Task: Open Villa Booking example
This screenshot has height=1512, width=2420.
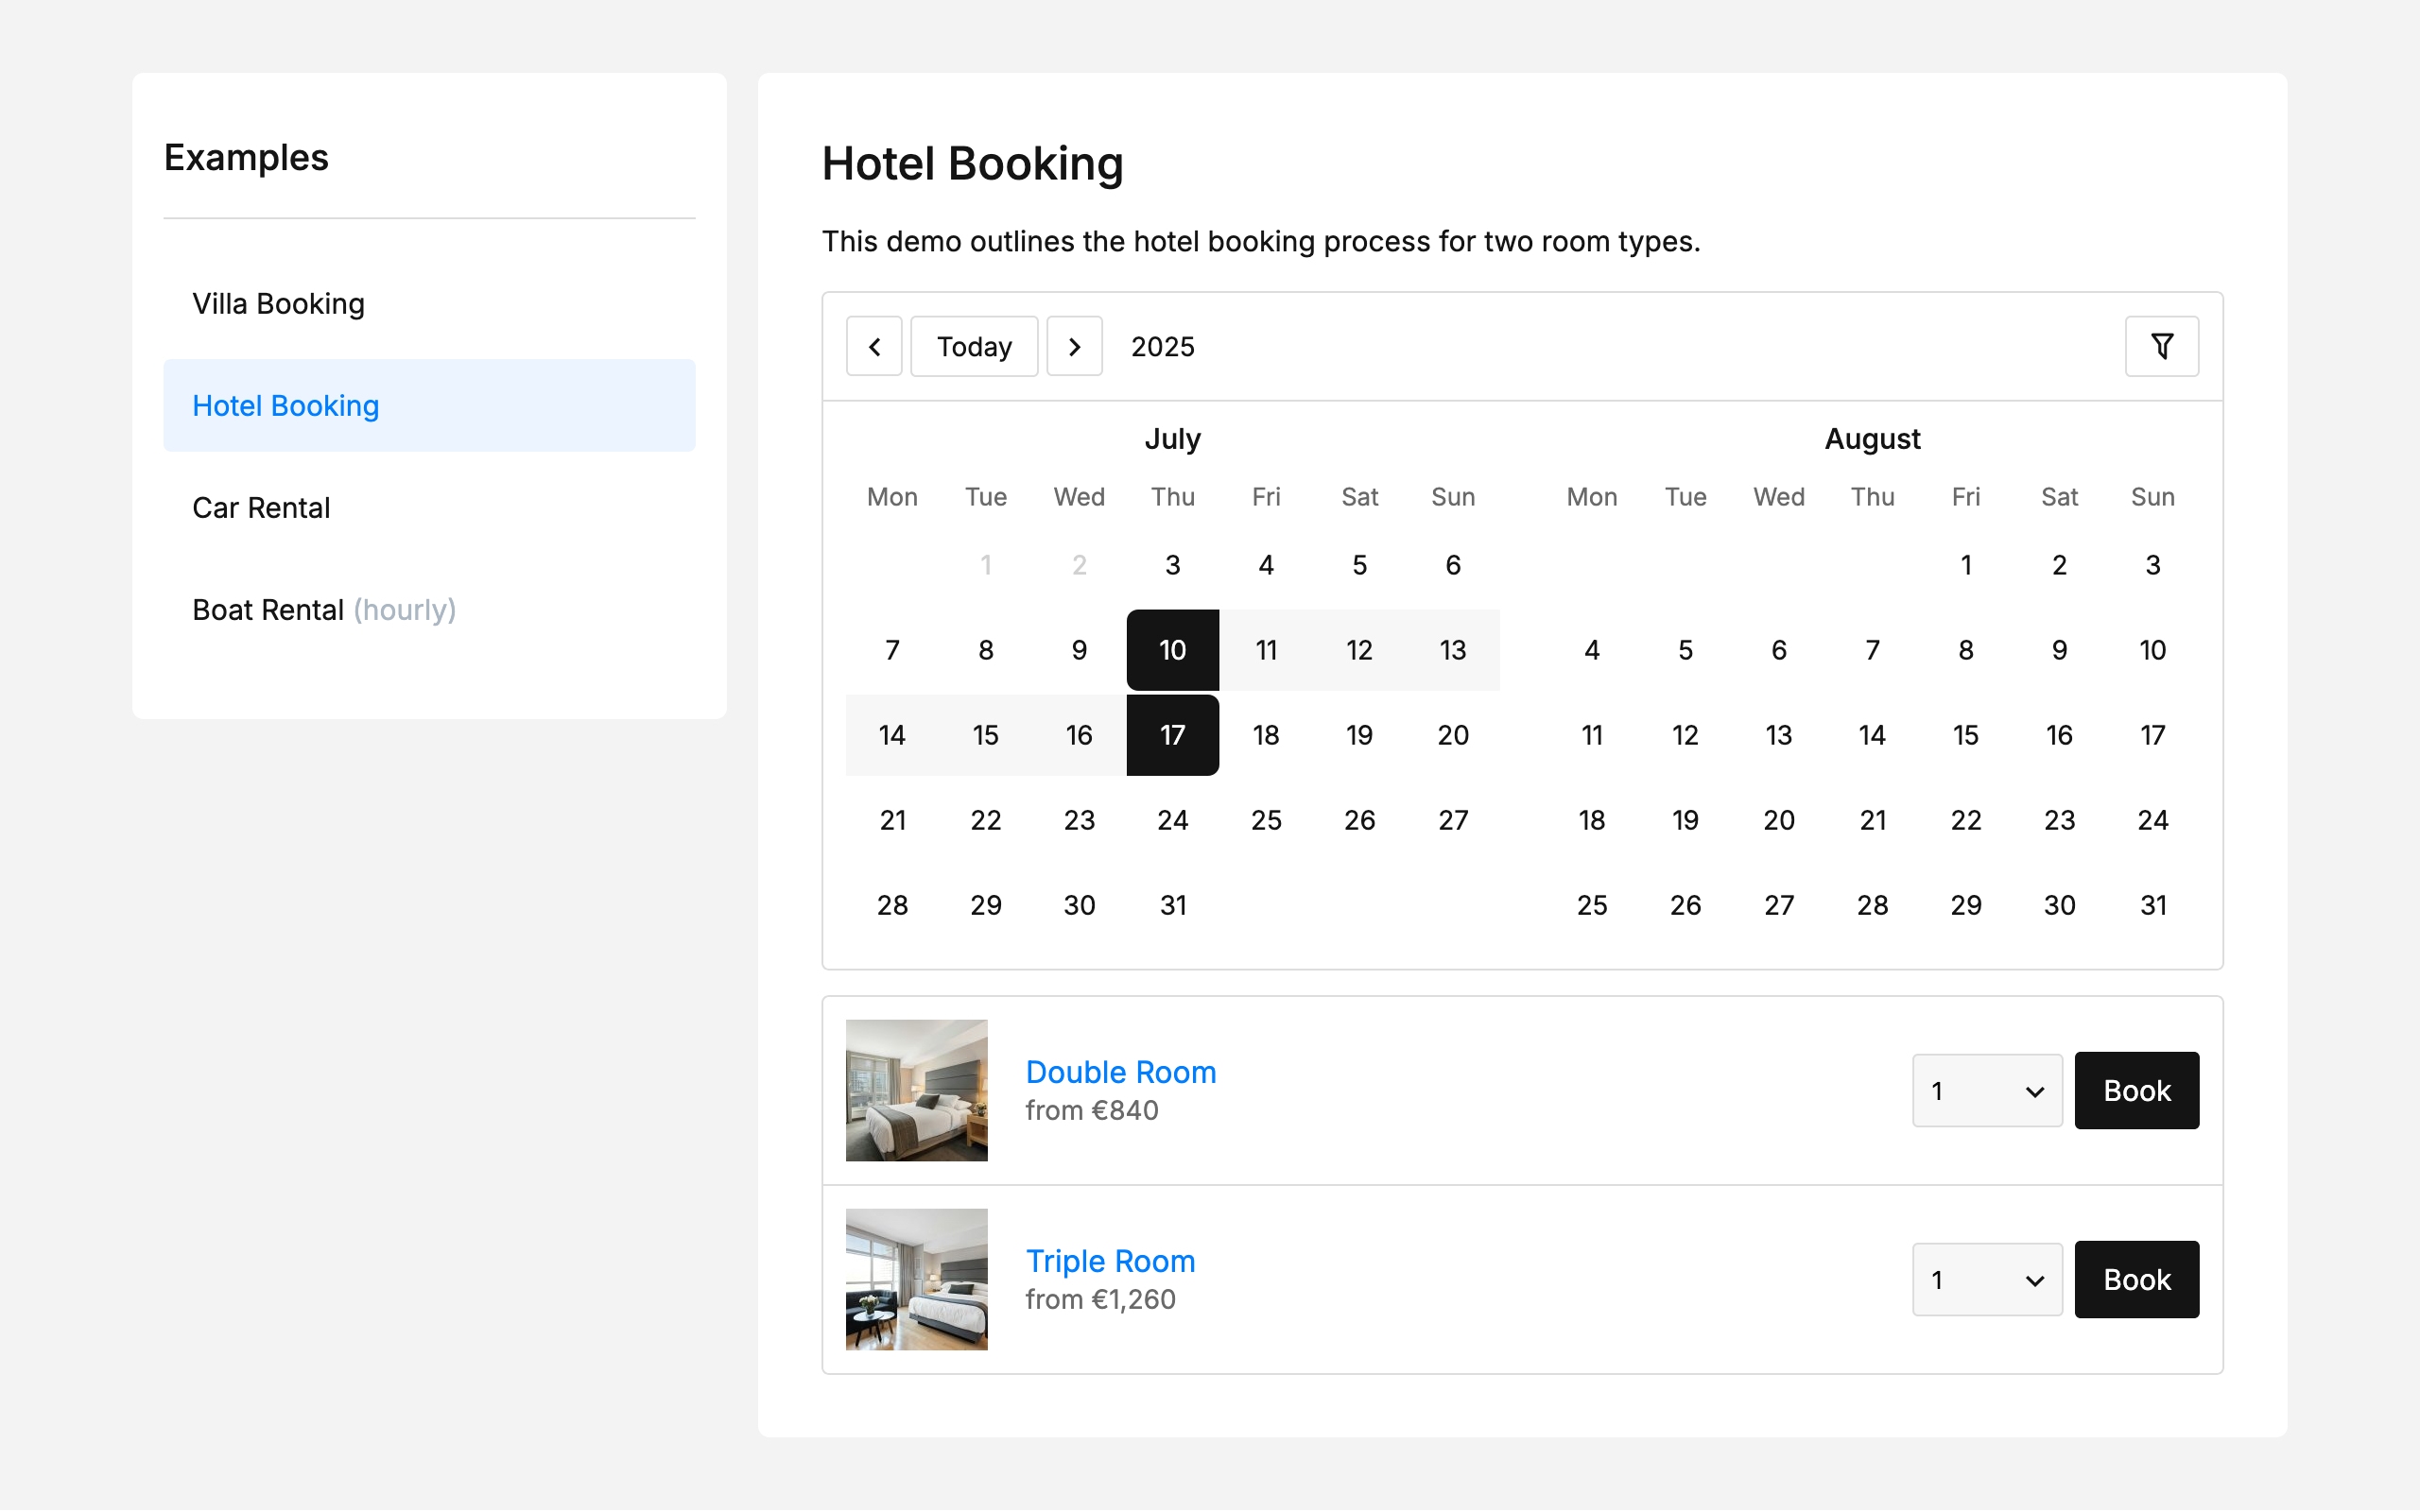Action: 429,303
